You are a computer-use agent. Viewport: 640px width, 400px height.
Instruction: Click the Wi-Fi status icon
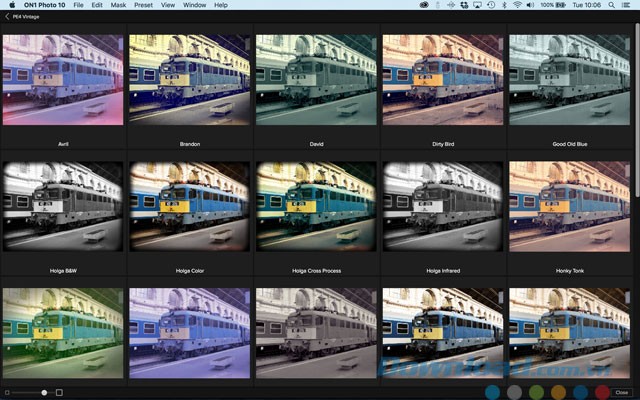(x=517, y=5)
